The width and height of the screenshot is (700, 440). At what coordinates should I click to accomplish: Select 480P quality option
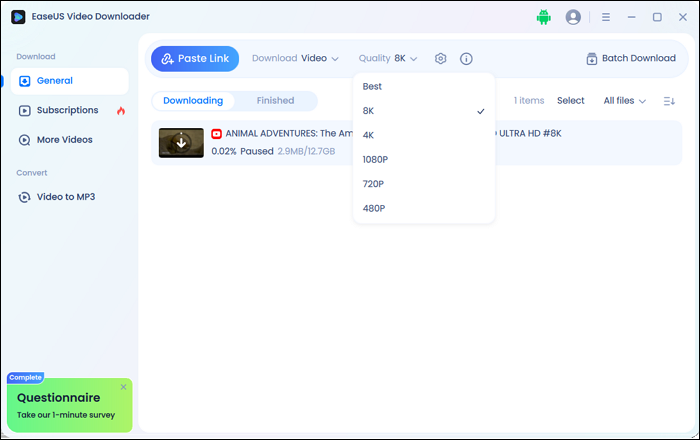424,208
